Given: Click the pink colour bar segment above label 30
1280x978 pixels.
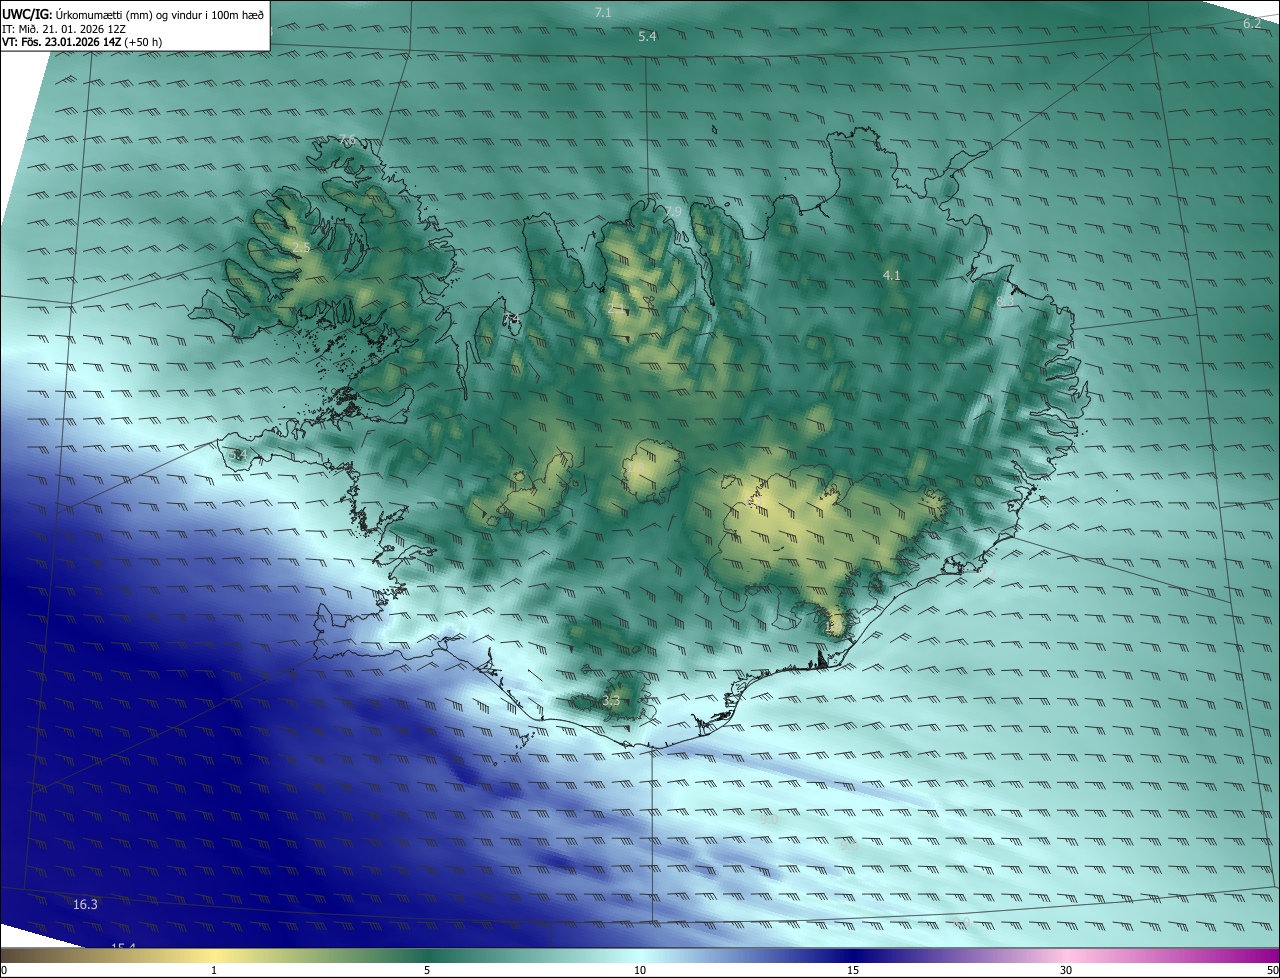Looking at the screenshot, I should pos(1066,956).
